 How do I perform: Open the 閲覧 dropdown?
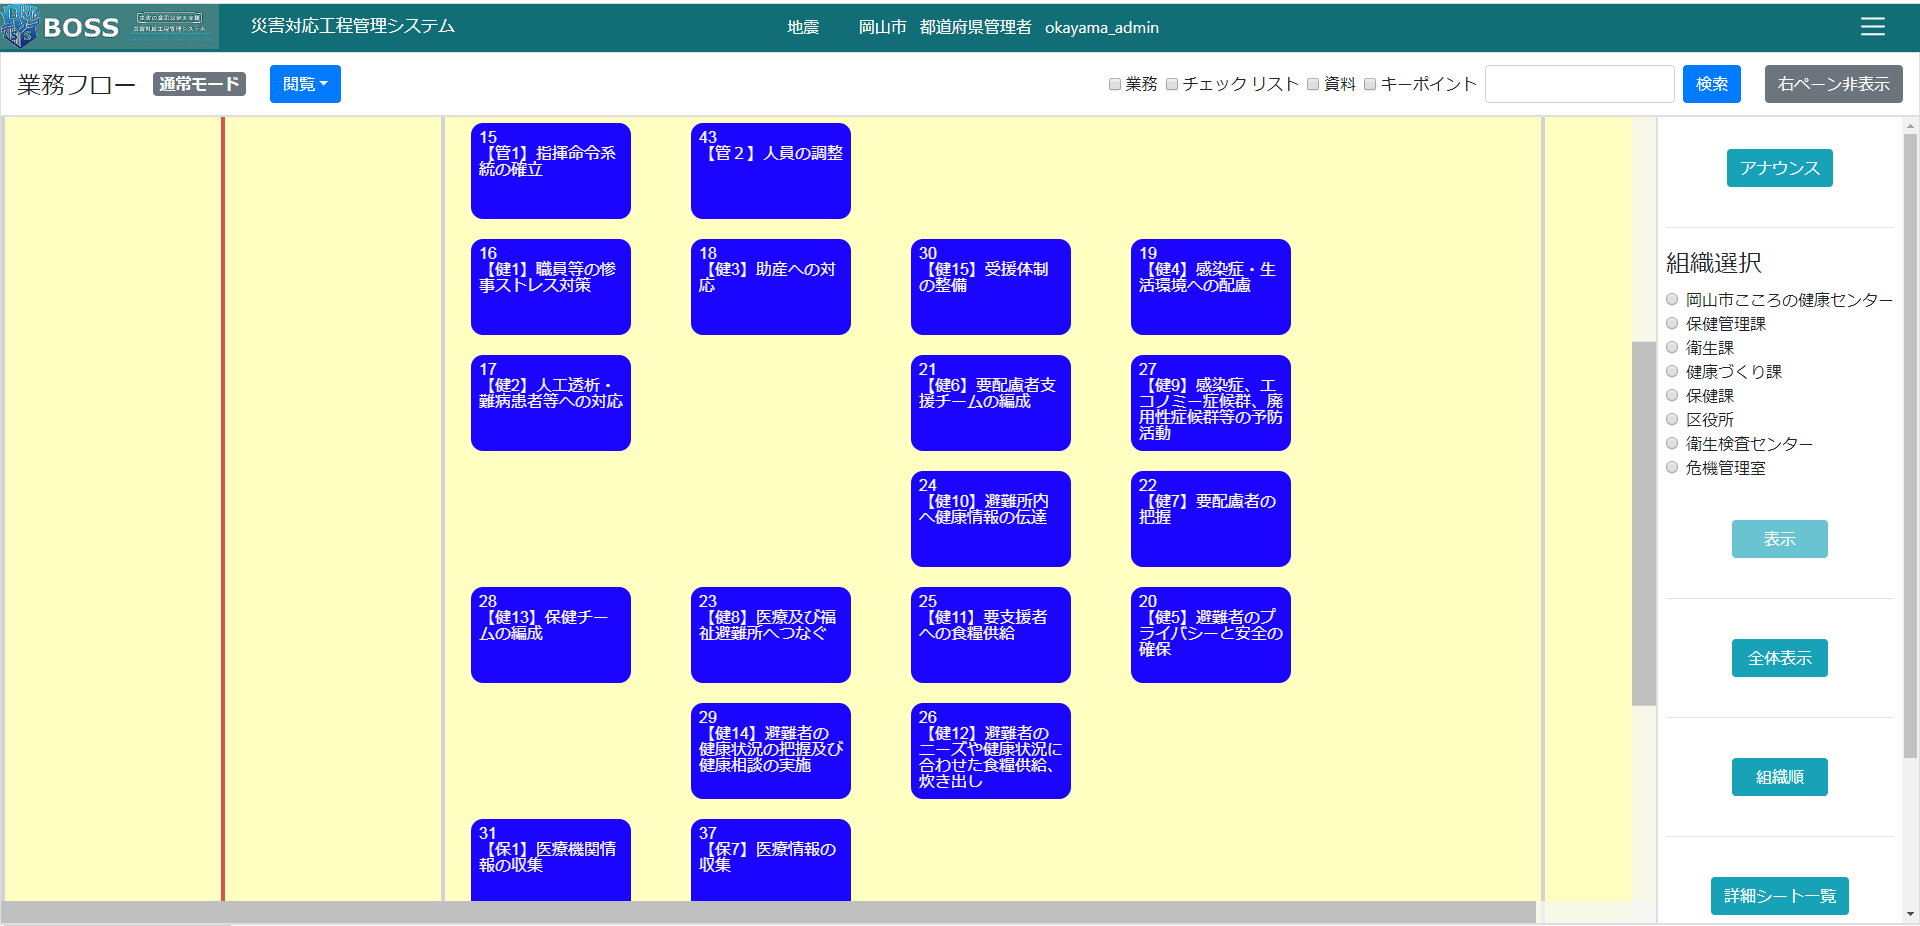coord(305,84)
